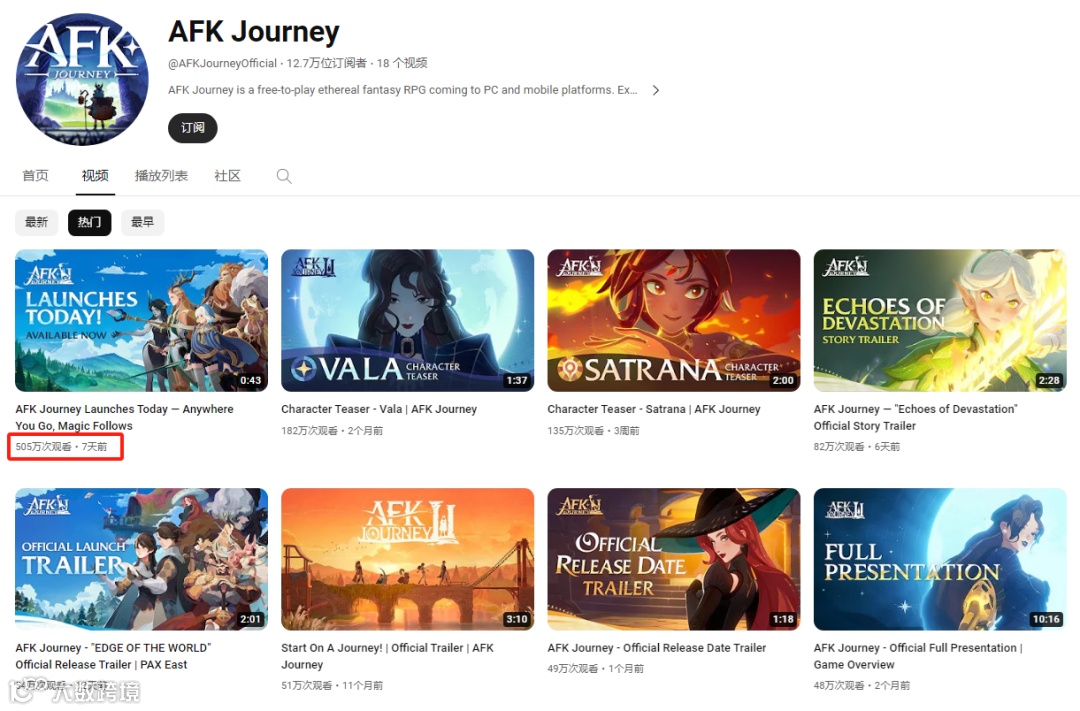
Task: Click 'Official Full Presentation' video title
Action: pos(918,657)
